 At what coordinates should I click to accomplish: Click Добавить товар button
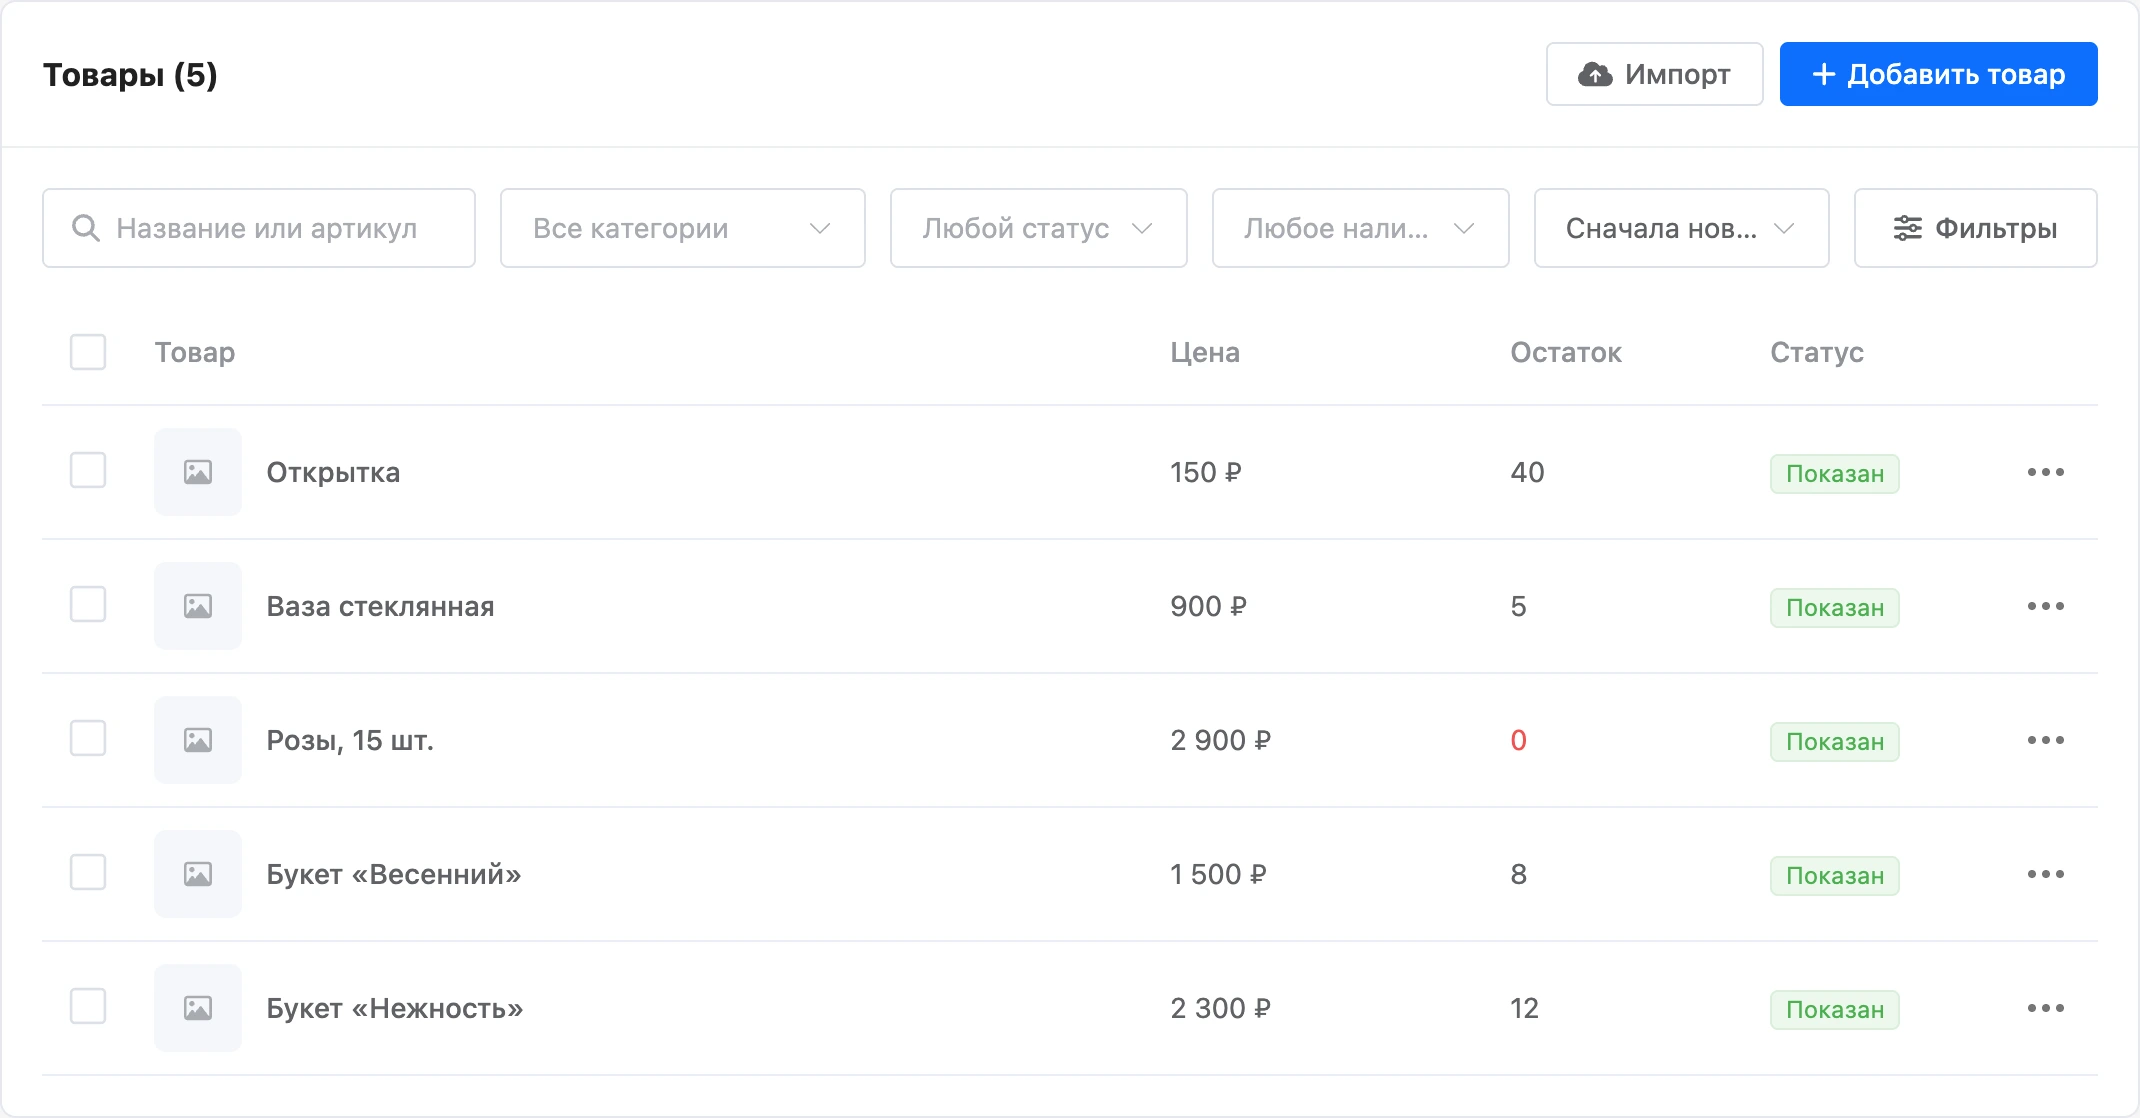click(x=1939, y=74)
